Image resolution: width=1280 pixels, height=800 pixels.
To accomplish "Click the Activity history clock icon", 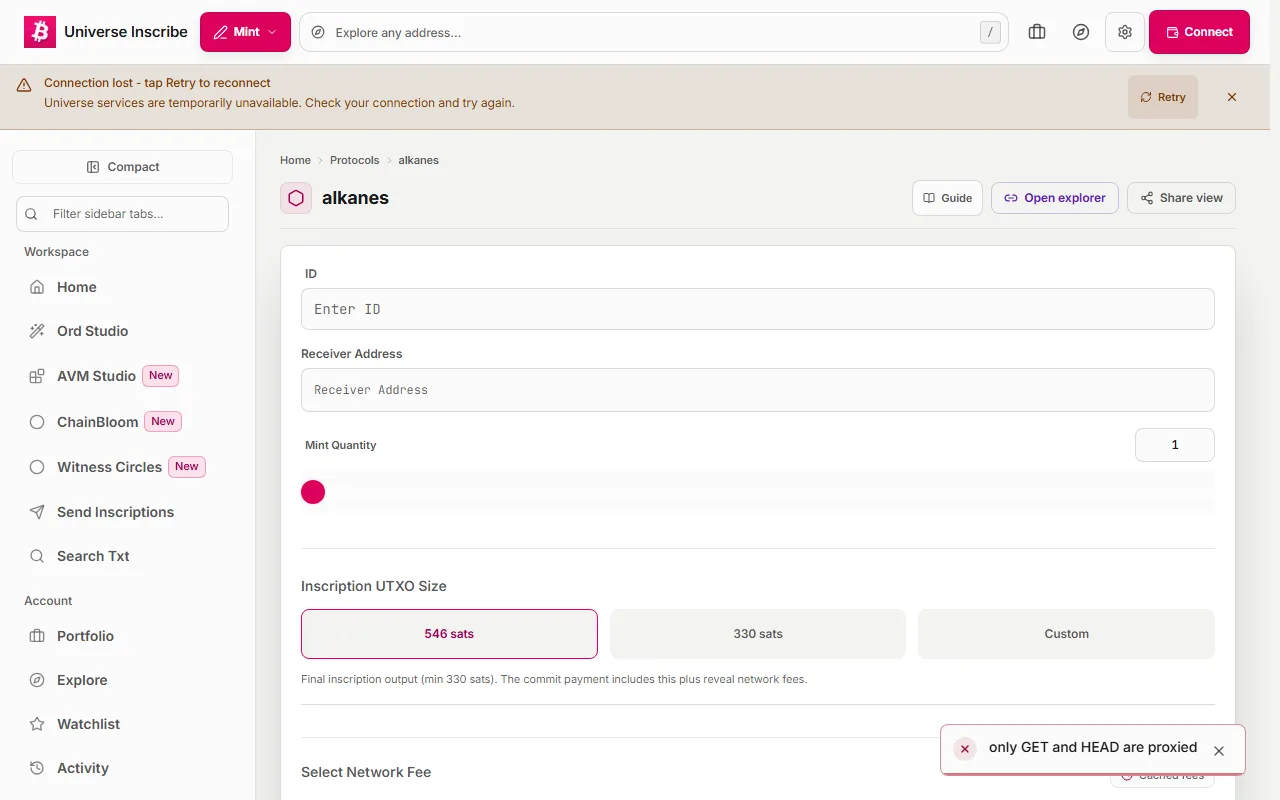I will click(37, 768).
